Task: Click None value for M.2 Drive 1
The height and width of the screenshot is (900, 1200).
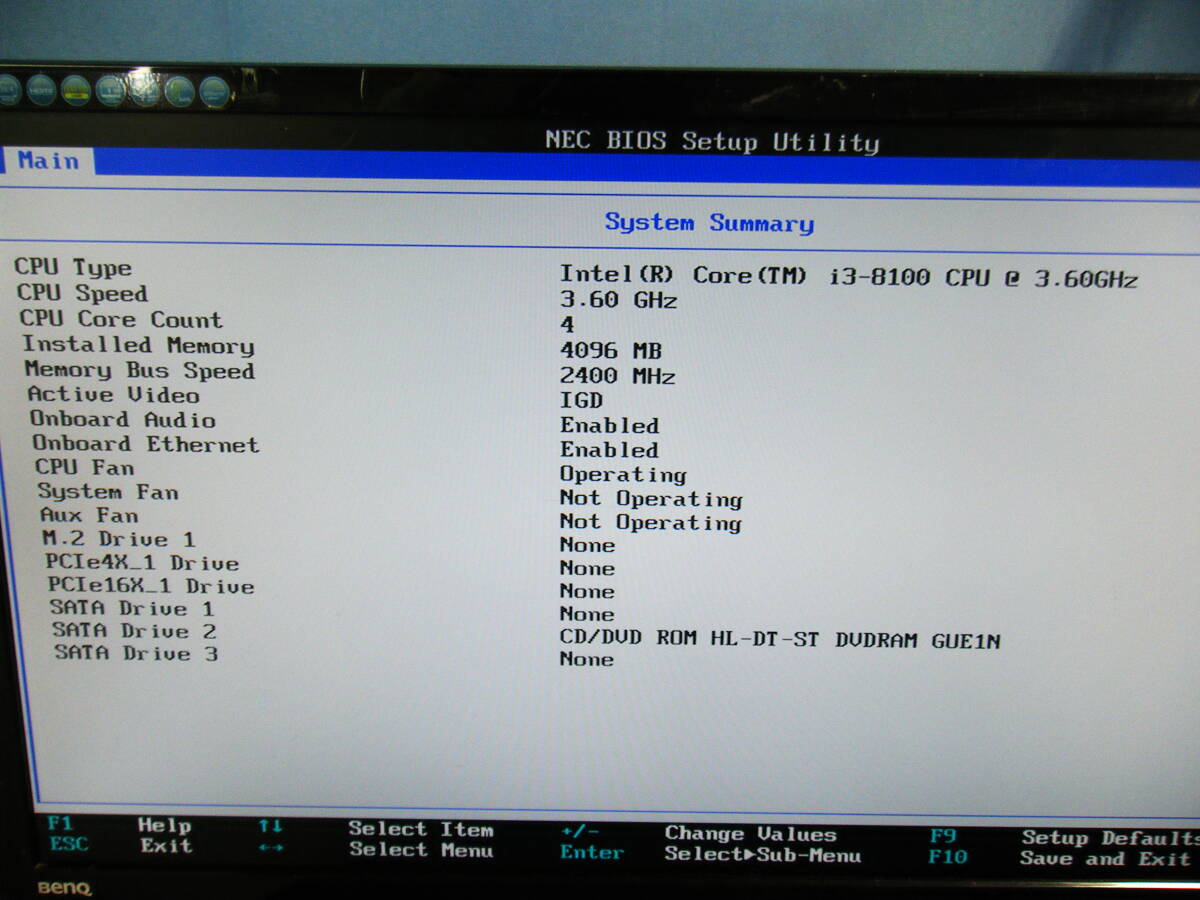Action: coord(587,545)
